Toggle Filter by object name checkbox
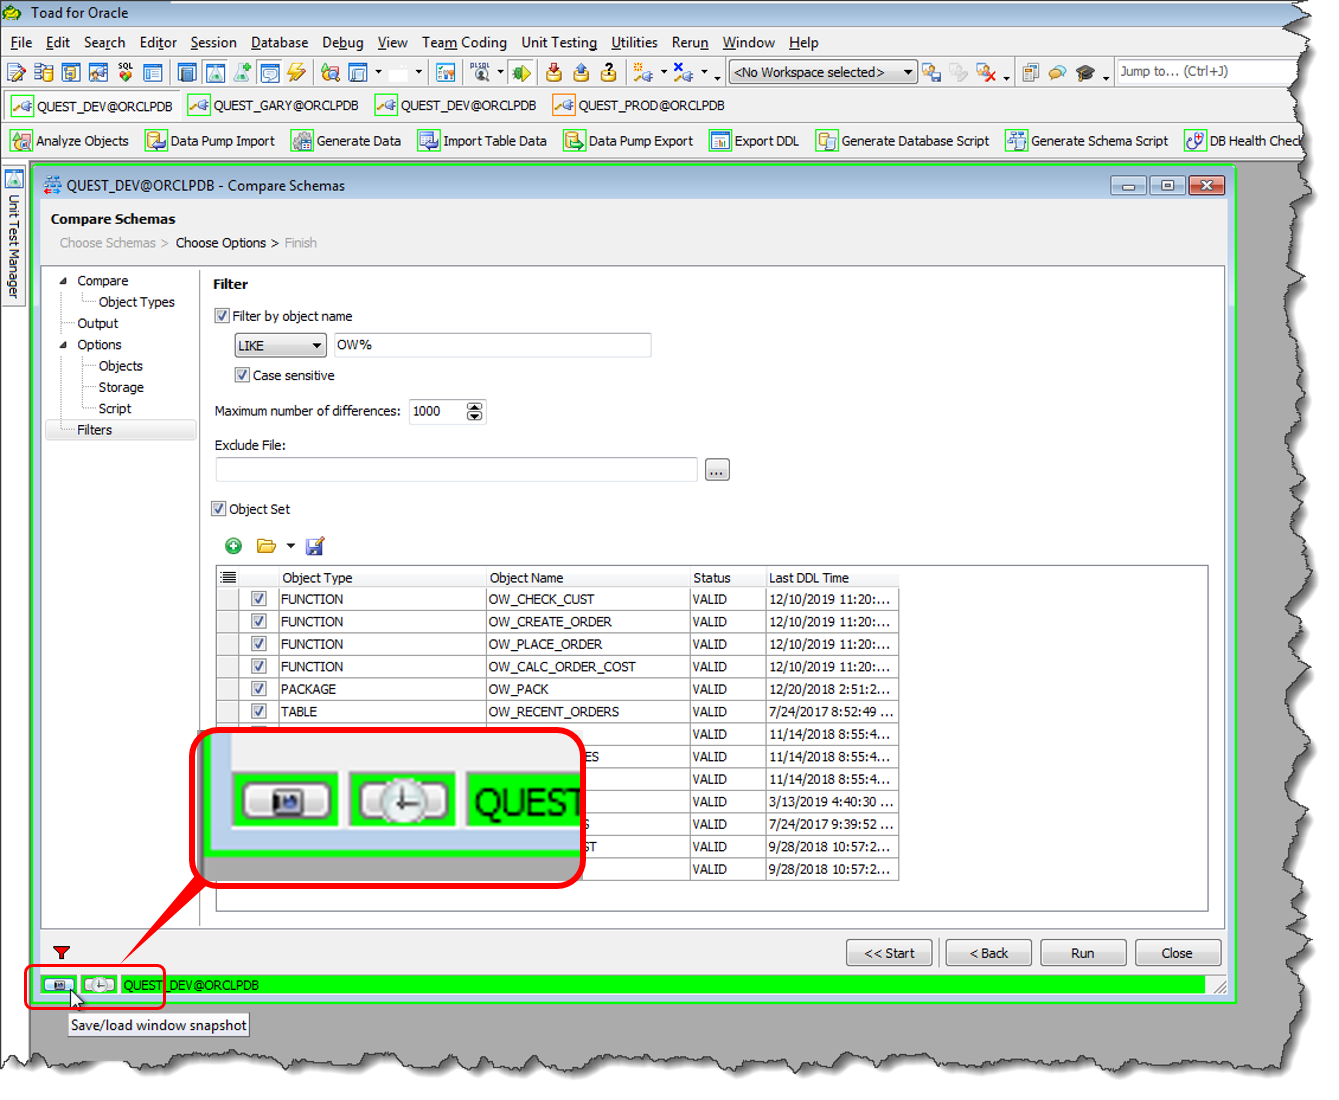Screen dimensions: 1339x1100 (222, 316)
